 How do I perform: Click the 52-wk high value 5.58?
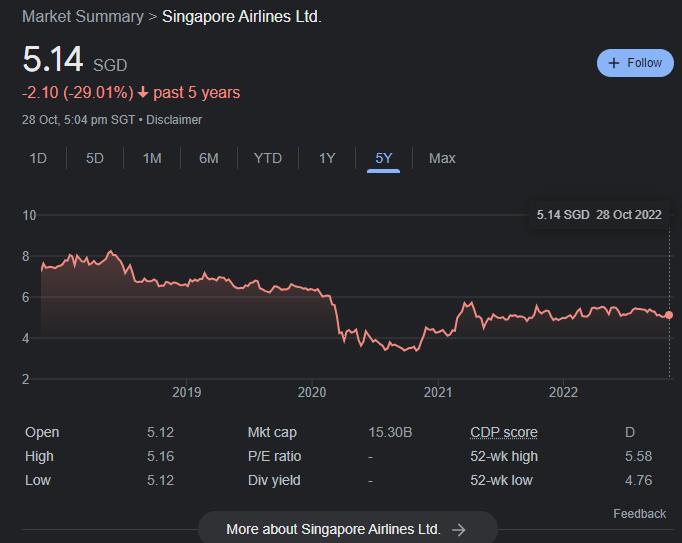pyautogui.click(x=639, y=456)
